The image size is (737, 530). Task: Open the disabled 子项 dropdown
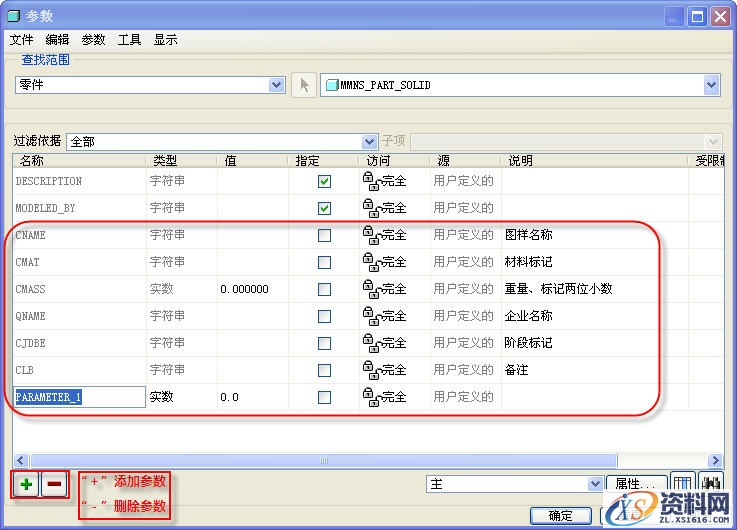(x=713, y=141)
